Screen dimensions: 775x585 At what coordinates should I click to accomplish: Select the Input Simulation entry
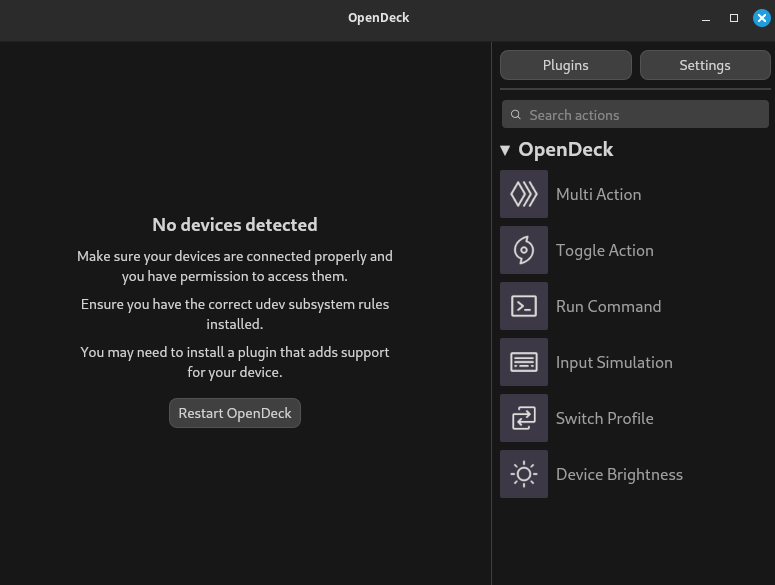click(614, 362)
